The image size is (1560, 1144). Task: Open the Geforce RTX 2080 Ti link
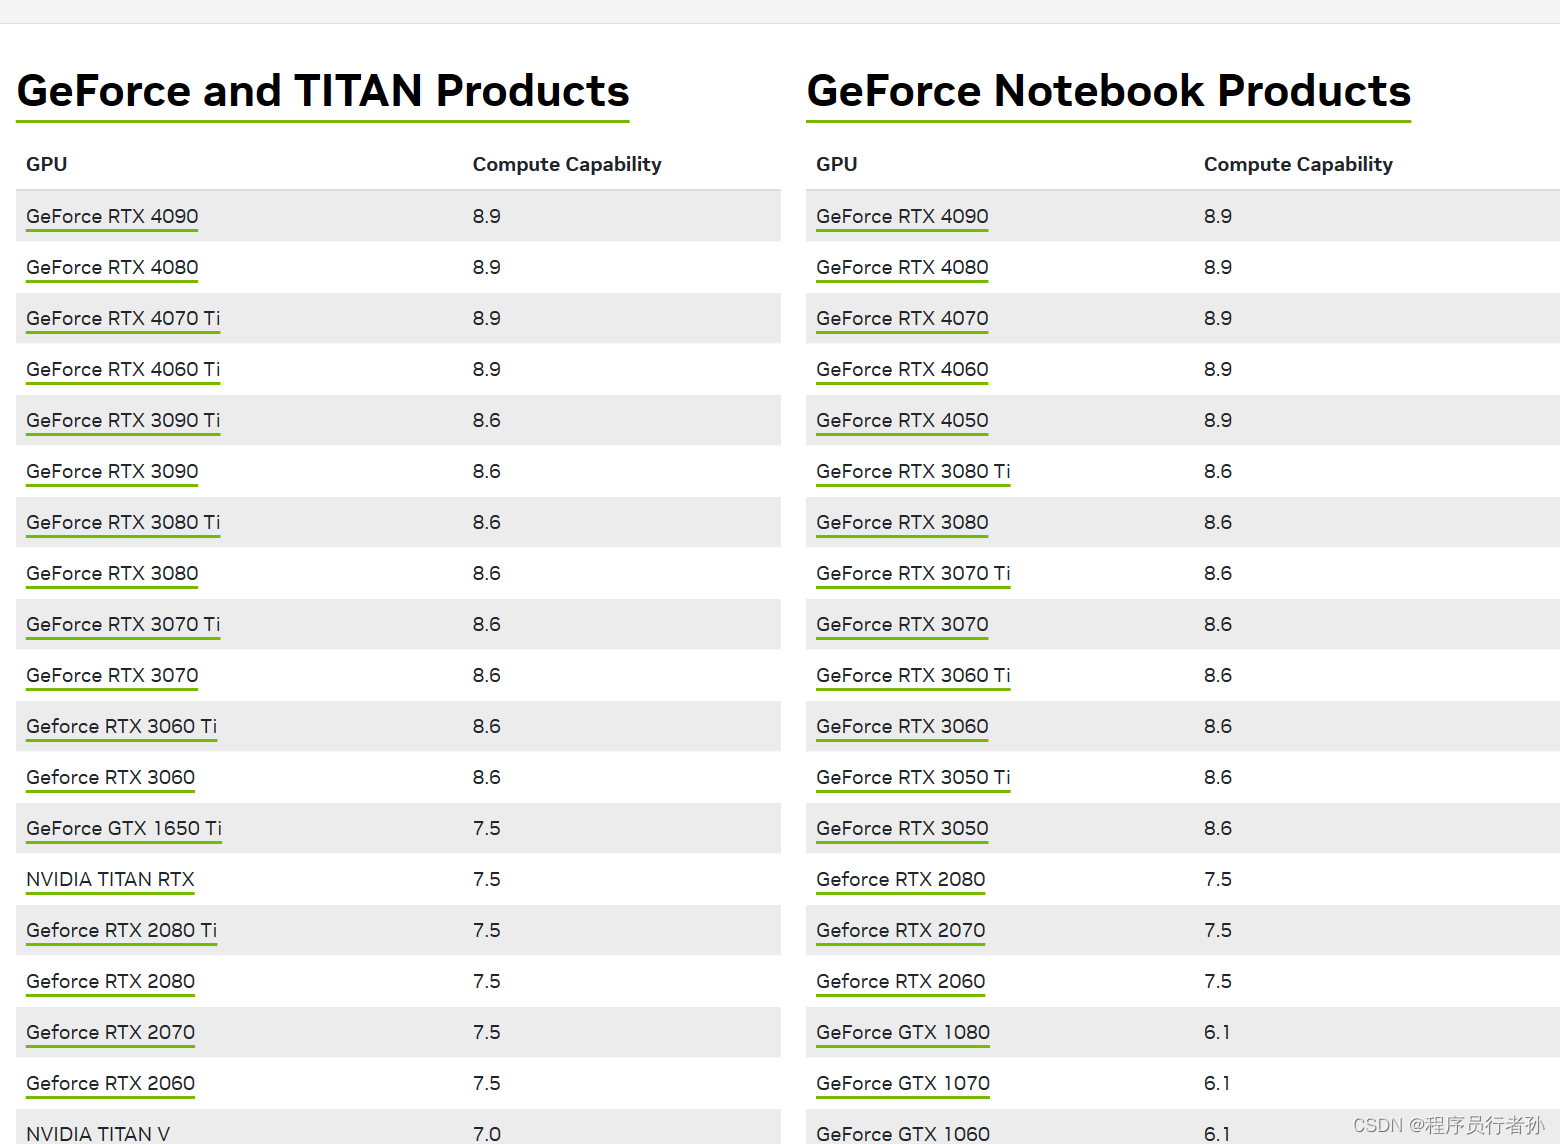click(121, 930)
